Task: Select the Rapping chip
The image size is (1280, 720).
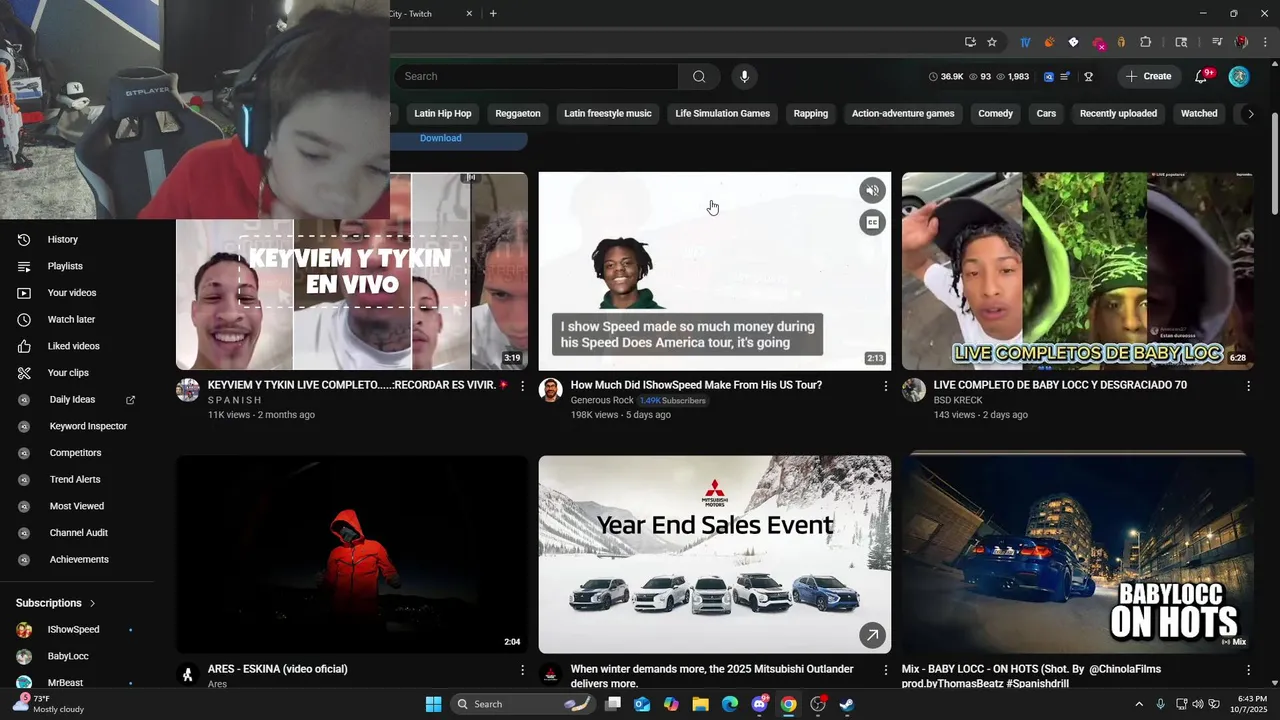Action: (811, 114)
